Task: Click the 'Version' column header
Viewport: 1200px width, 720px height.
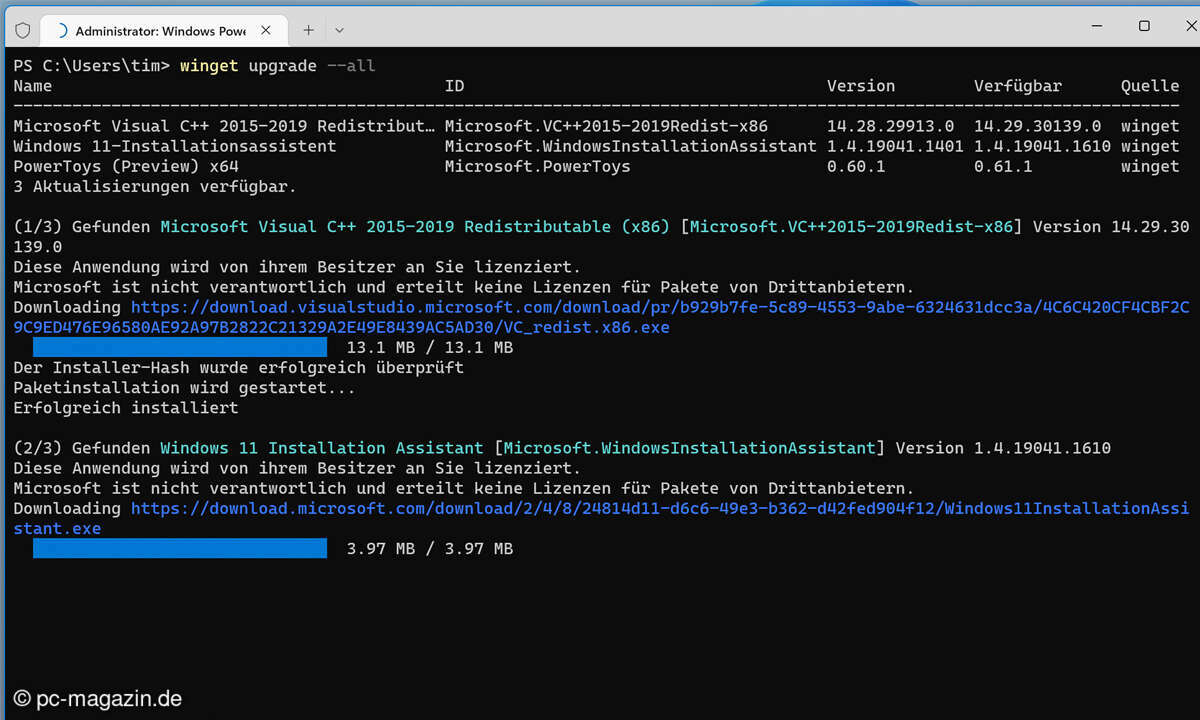Action: (x=861, y=86)
